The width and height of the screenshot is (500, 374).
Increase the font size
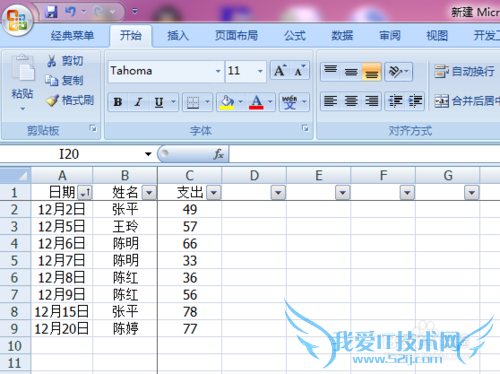coord(280,70)
